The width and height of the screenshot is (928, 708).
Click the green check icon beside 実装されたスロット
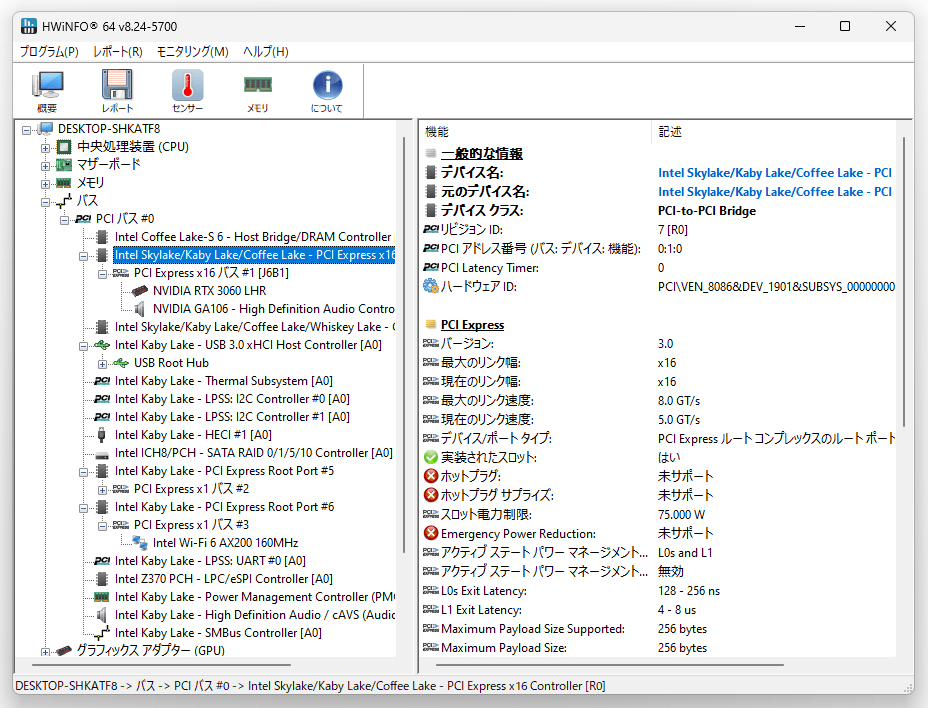[431, 458]
